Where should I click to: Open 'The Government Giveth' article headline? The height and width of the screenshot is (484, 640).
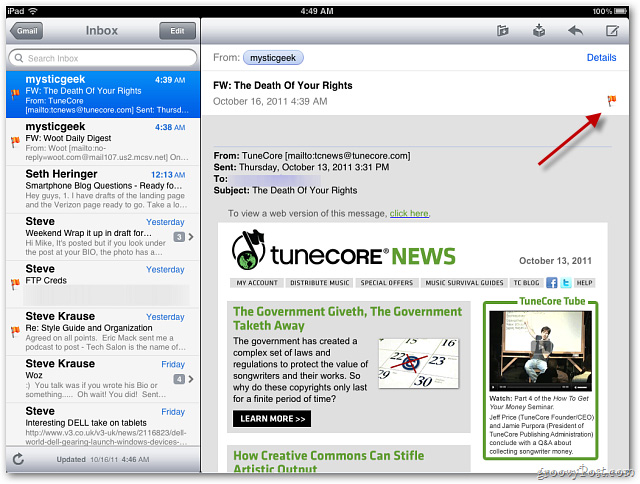click(347, 318)
